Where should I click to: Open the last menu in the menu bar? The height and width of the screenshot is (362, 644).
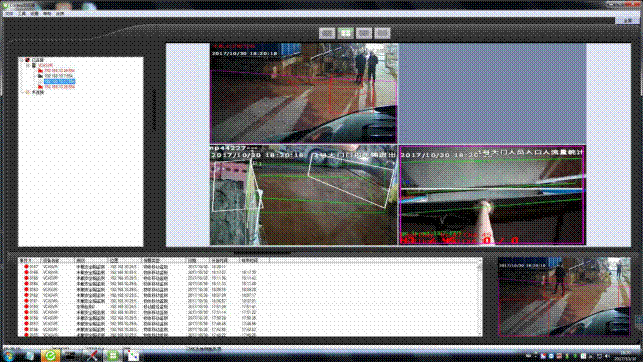click(x=60, y=14)
